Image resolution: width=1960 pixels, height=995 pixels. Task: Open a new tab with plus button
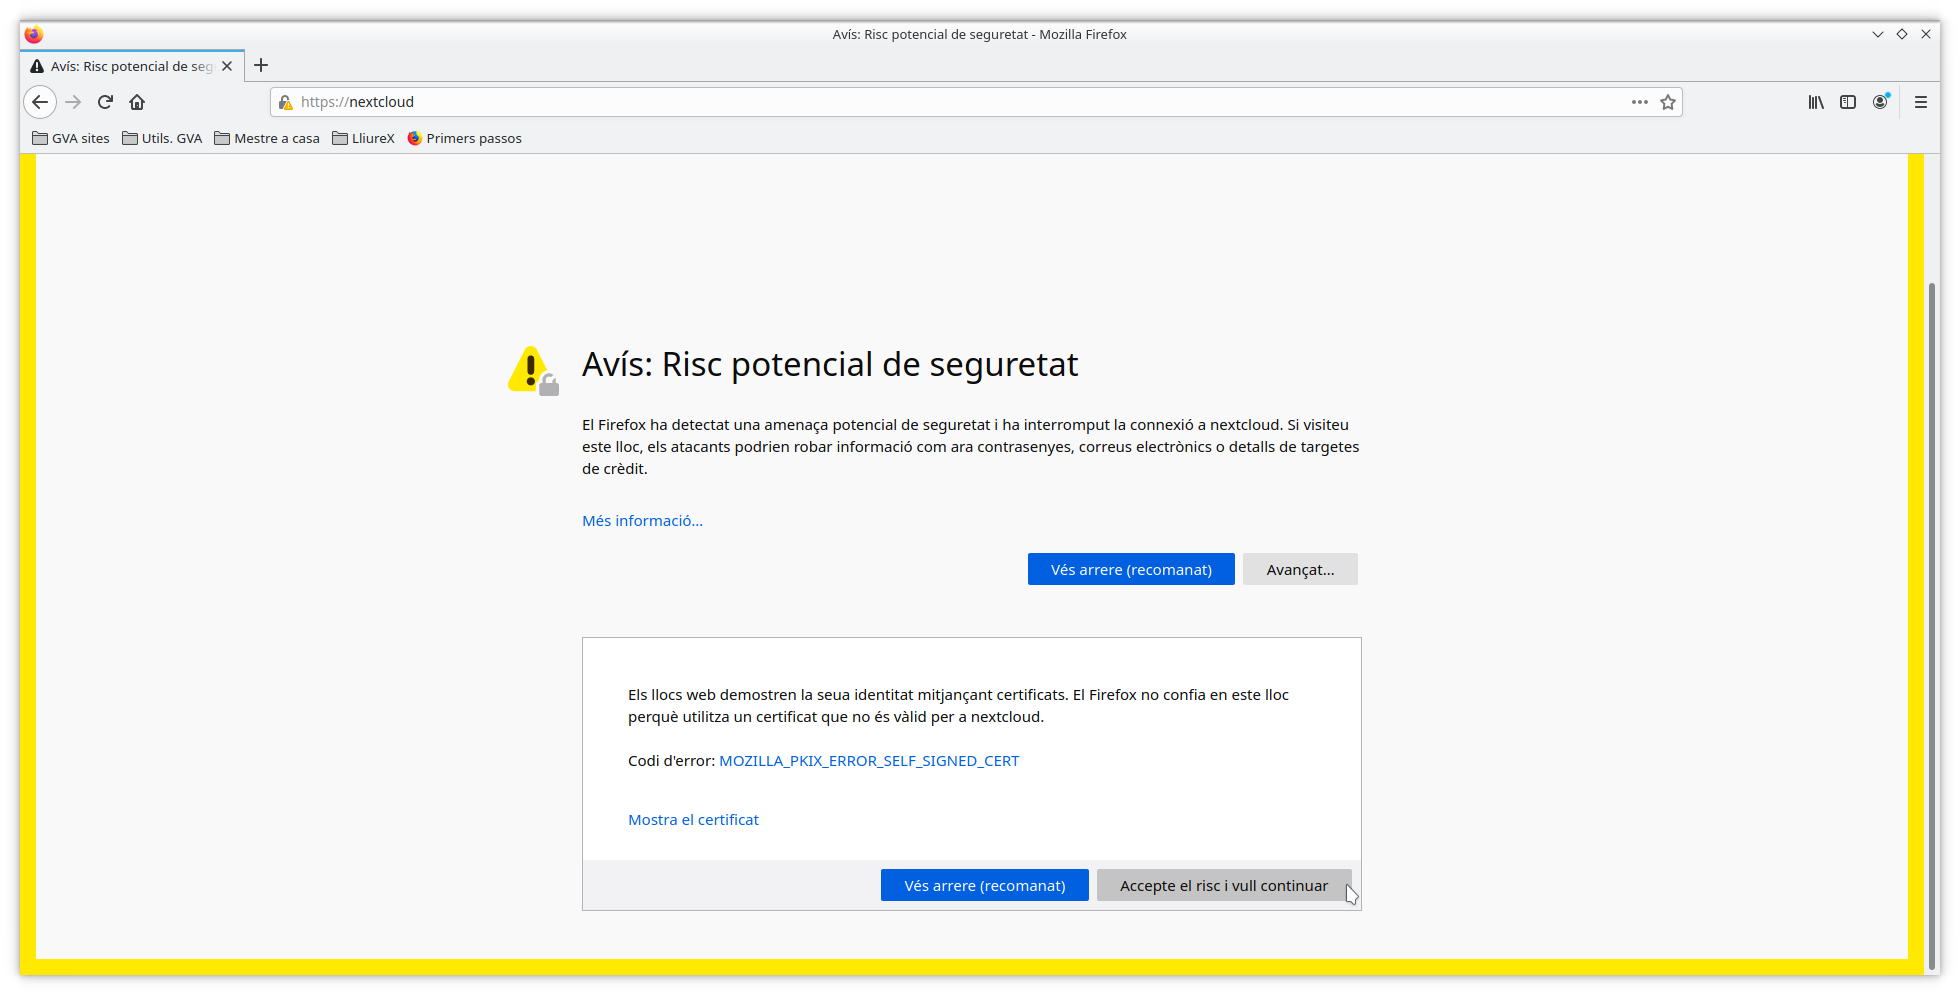tap(261, 66)
